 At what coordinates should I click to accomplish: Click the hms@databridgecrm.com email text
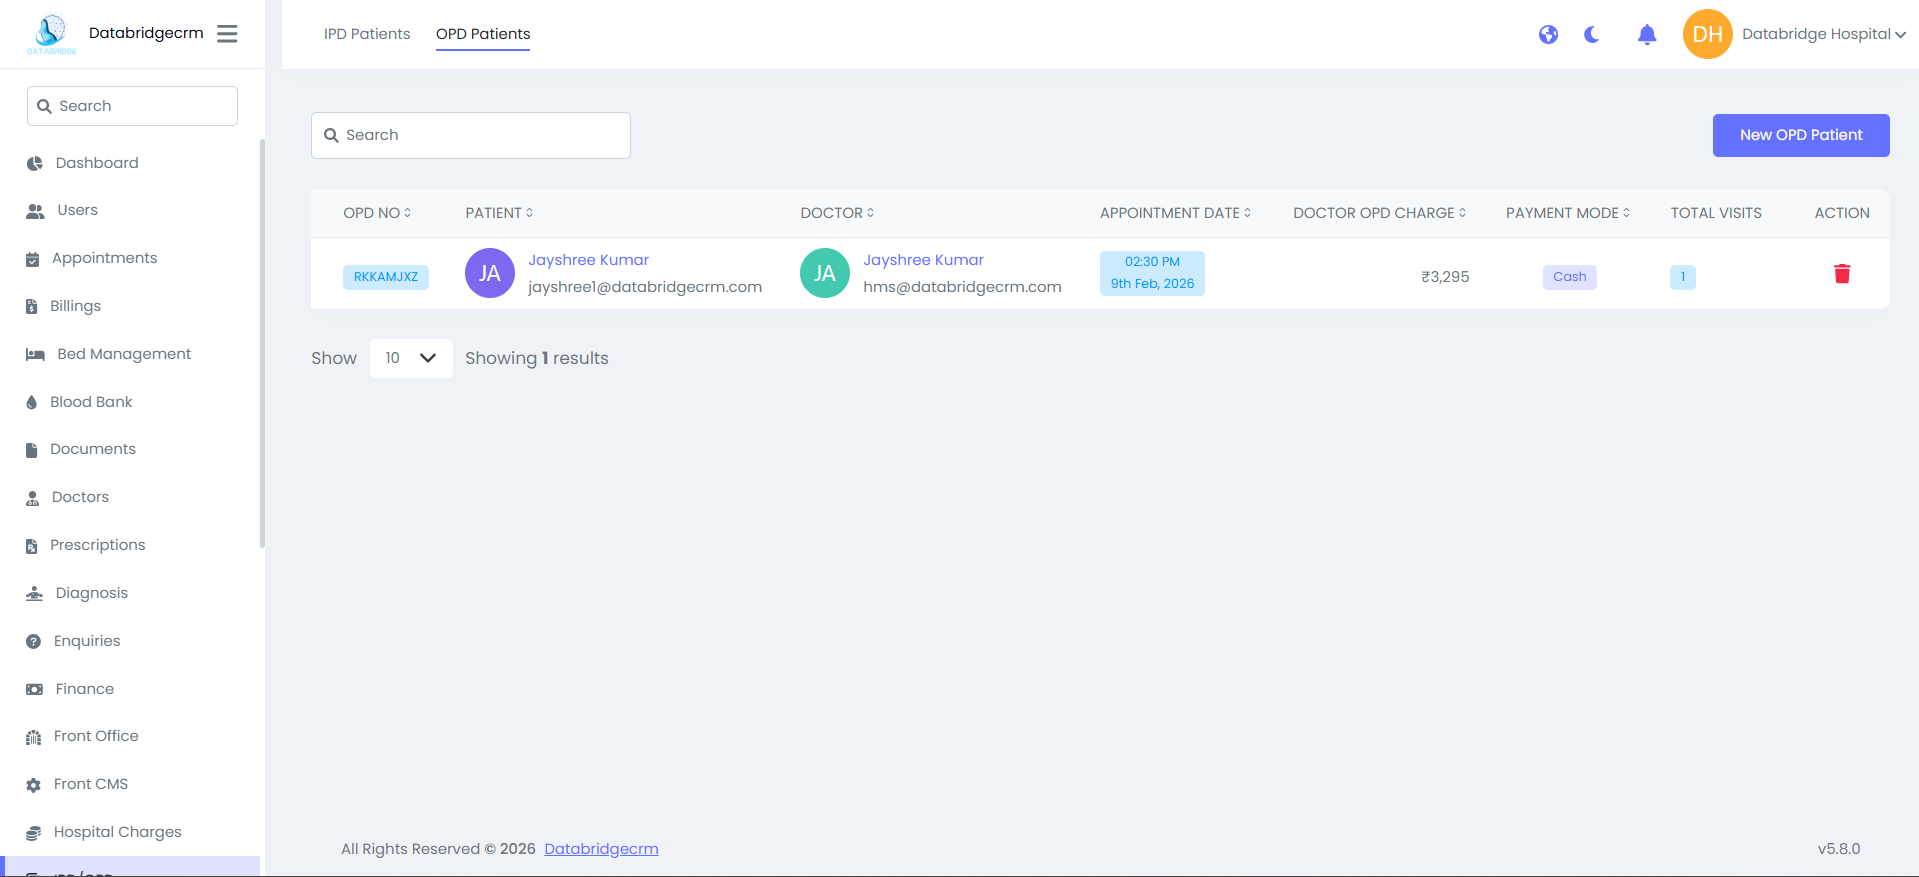[x=962, y=287]
